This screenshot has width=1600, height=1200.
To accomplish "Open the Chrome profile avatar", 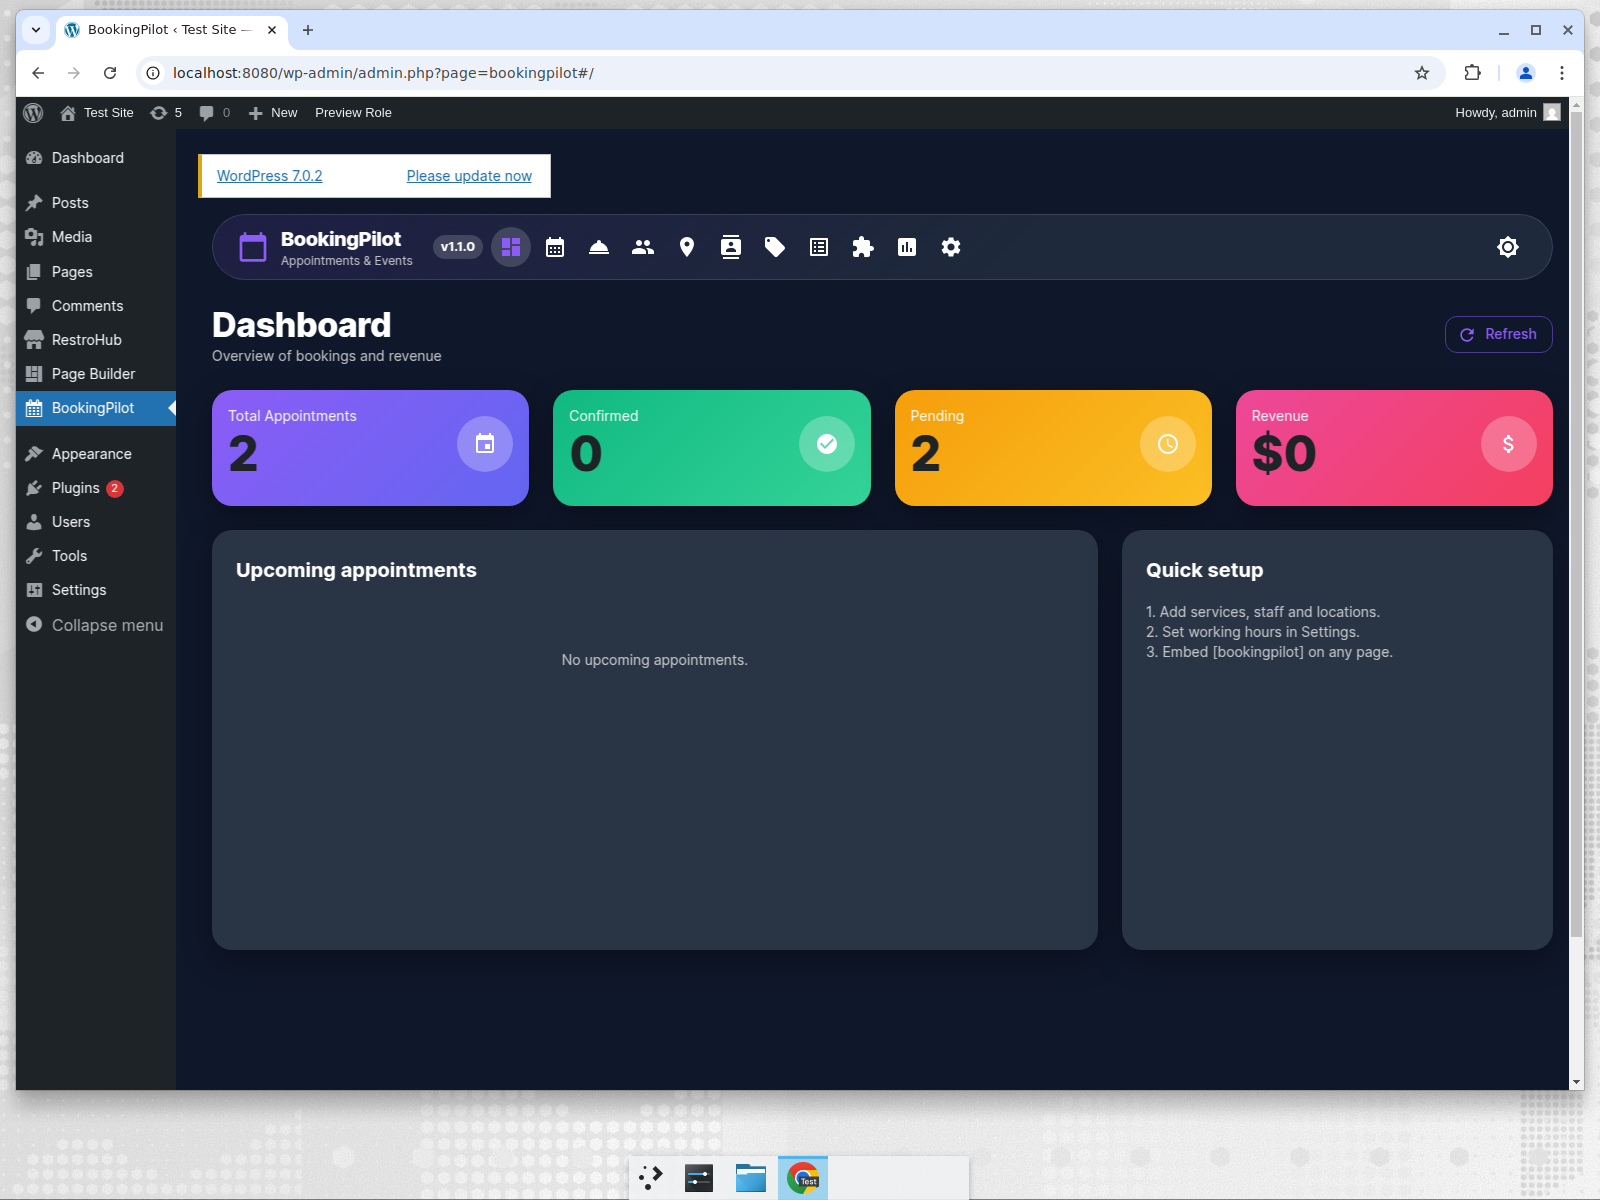I will pyautogui.click(x=1526, y=73).
